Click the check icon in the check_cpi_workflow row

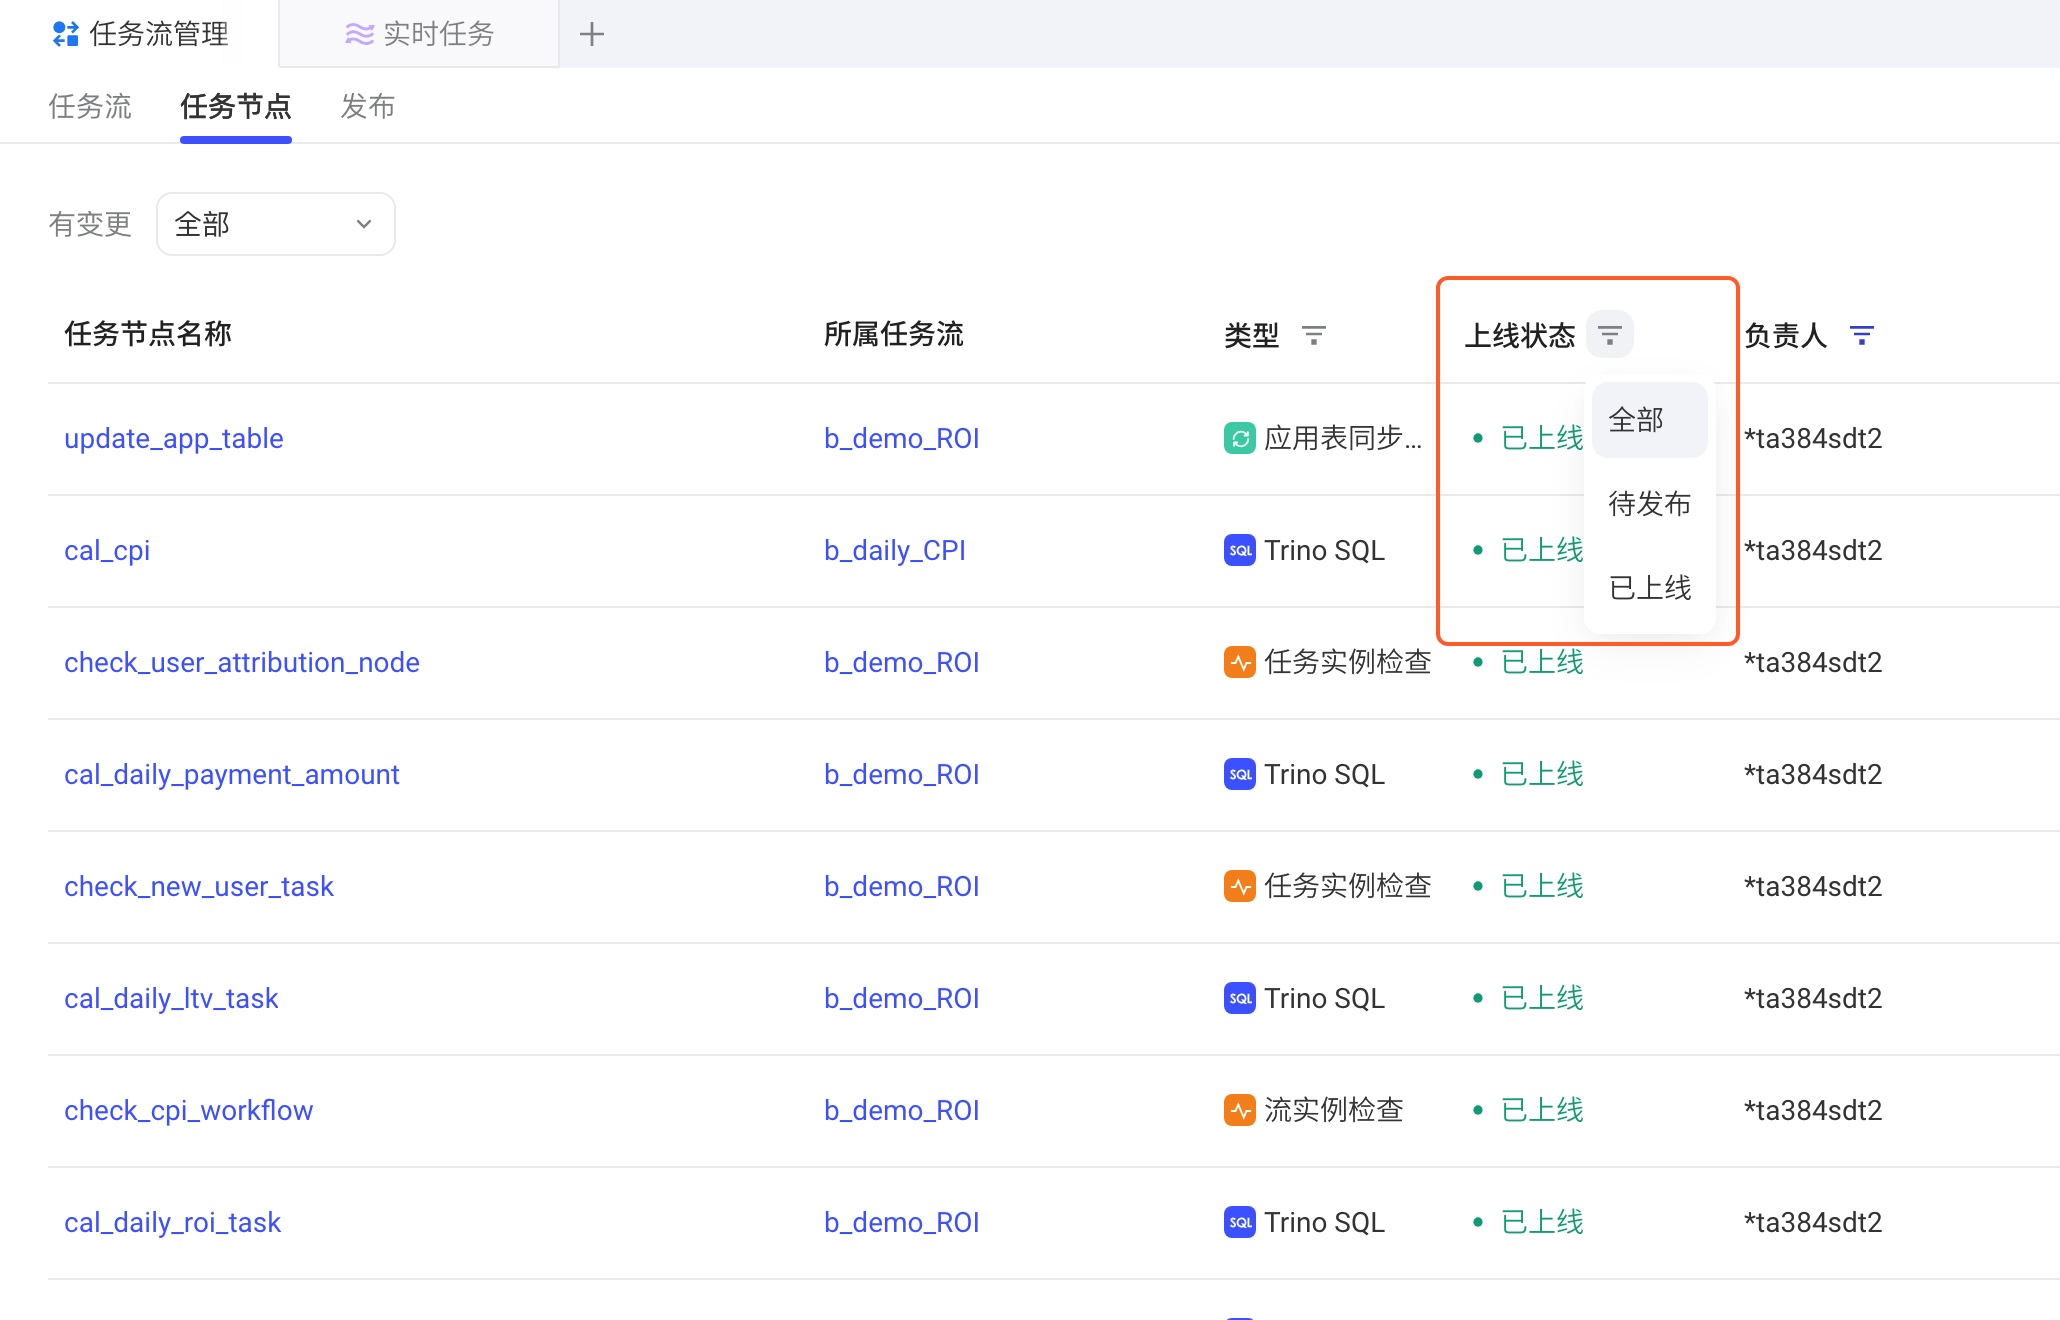click(1240, 1110)
